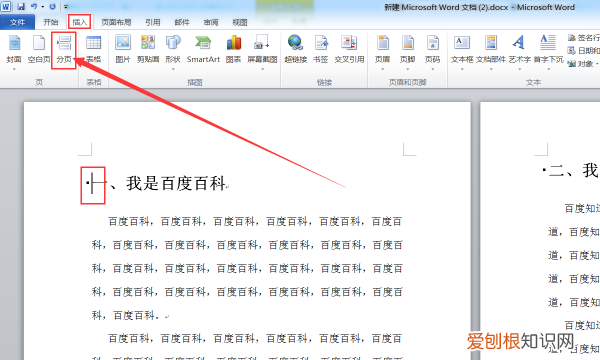The image size is (600, 360).
Task: Click the heading text 我是百度百科
Action: (x=176, y=183)
